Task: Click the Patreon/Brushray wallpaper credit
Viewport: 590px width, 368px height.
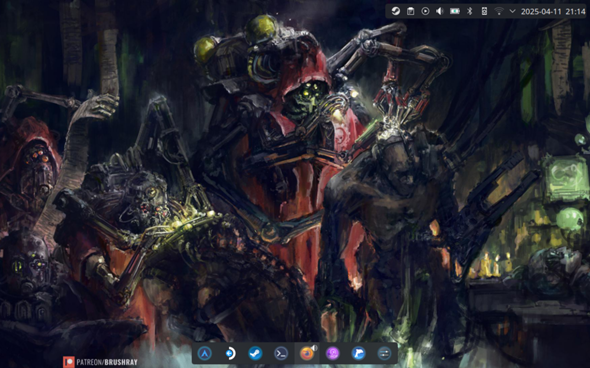Action: pos(100,362)
